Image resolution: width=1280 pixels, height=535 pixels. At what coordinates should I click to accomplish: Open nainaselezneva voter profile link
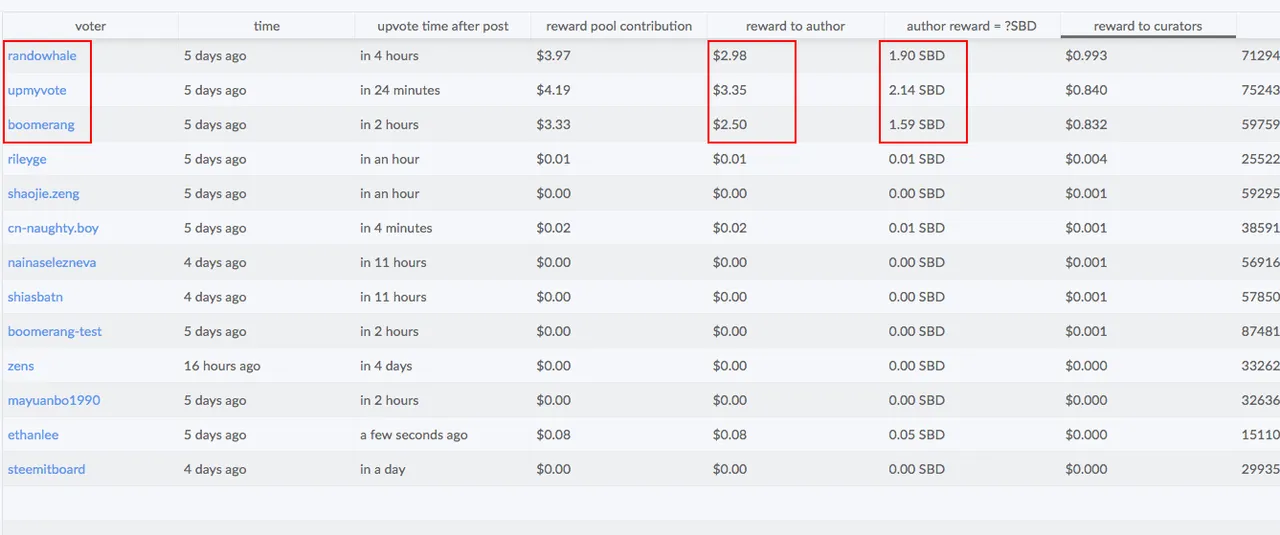pyautogui.click(x=52, y=263)
